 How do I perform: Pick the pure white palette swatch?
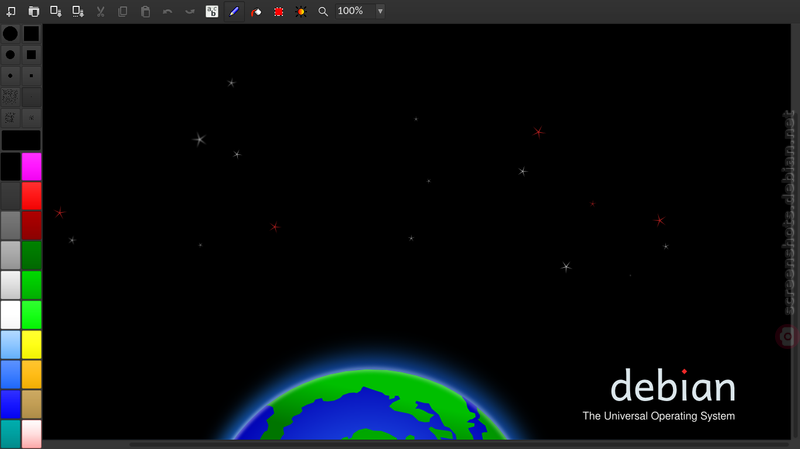(10, 314)
